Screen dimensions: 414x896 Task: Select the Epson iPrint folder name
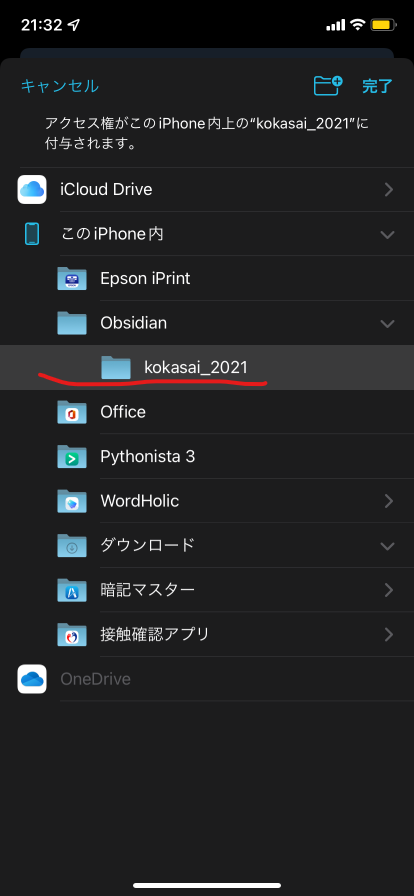click(145, 279)
